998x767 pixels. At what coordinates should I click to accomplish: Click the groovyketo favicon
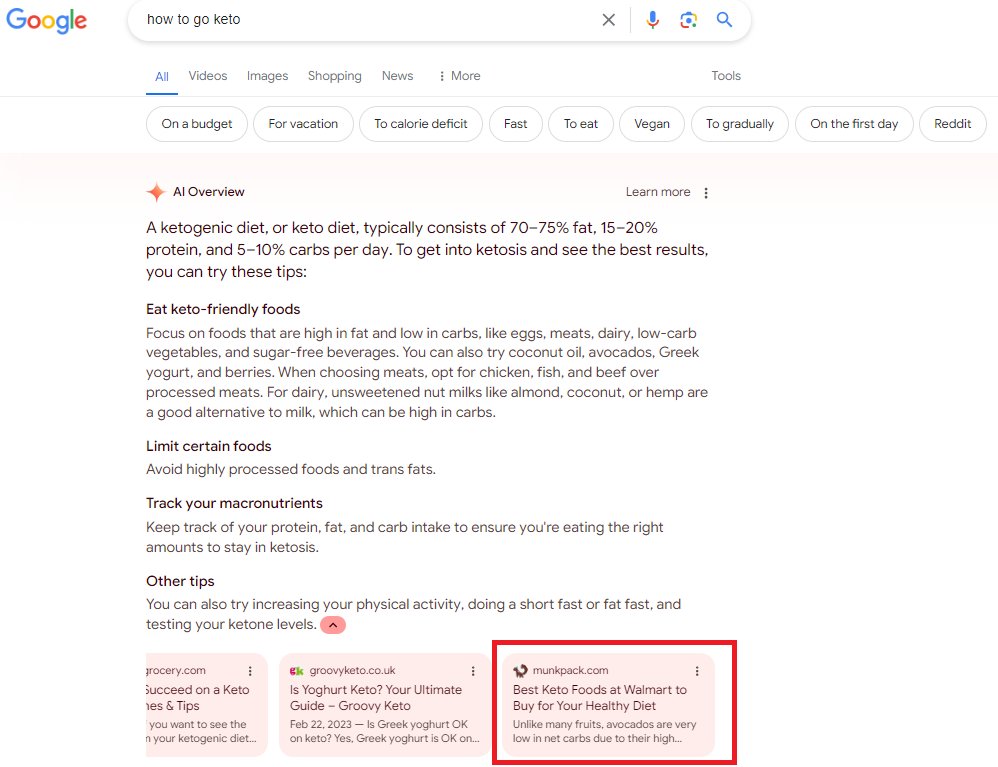click(297, 671)
